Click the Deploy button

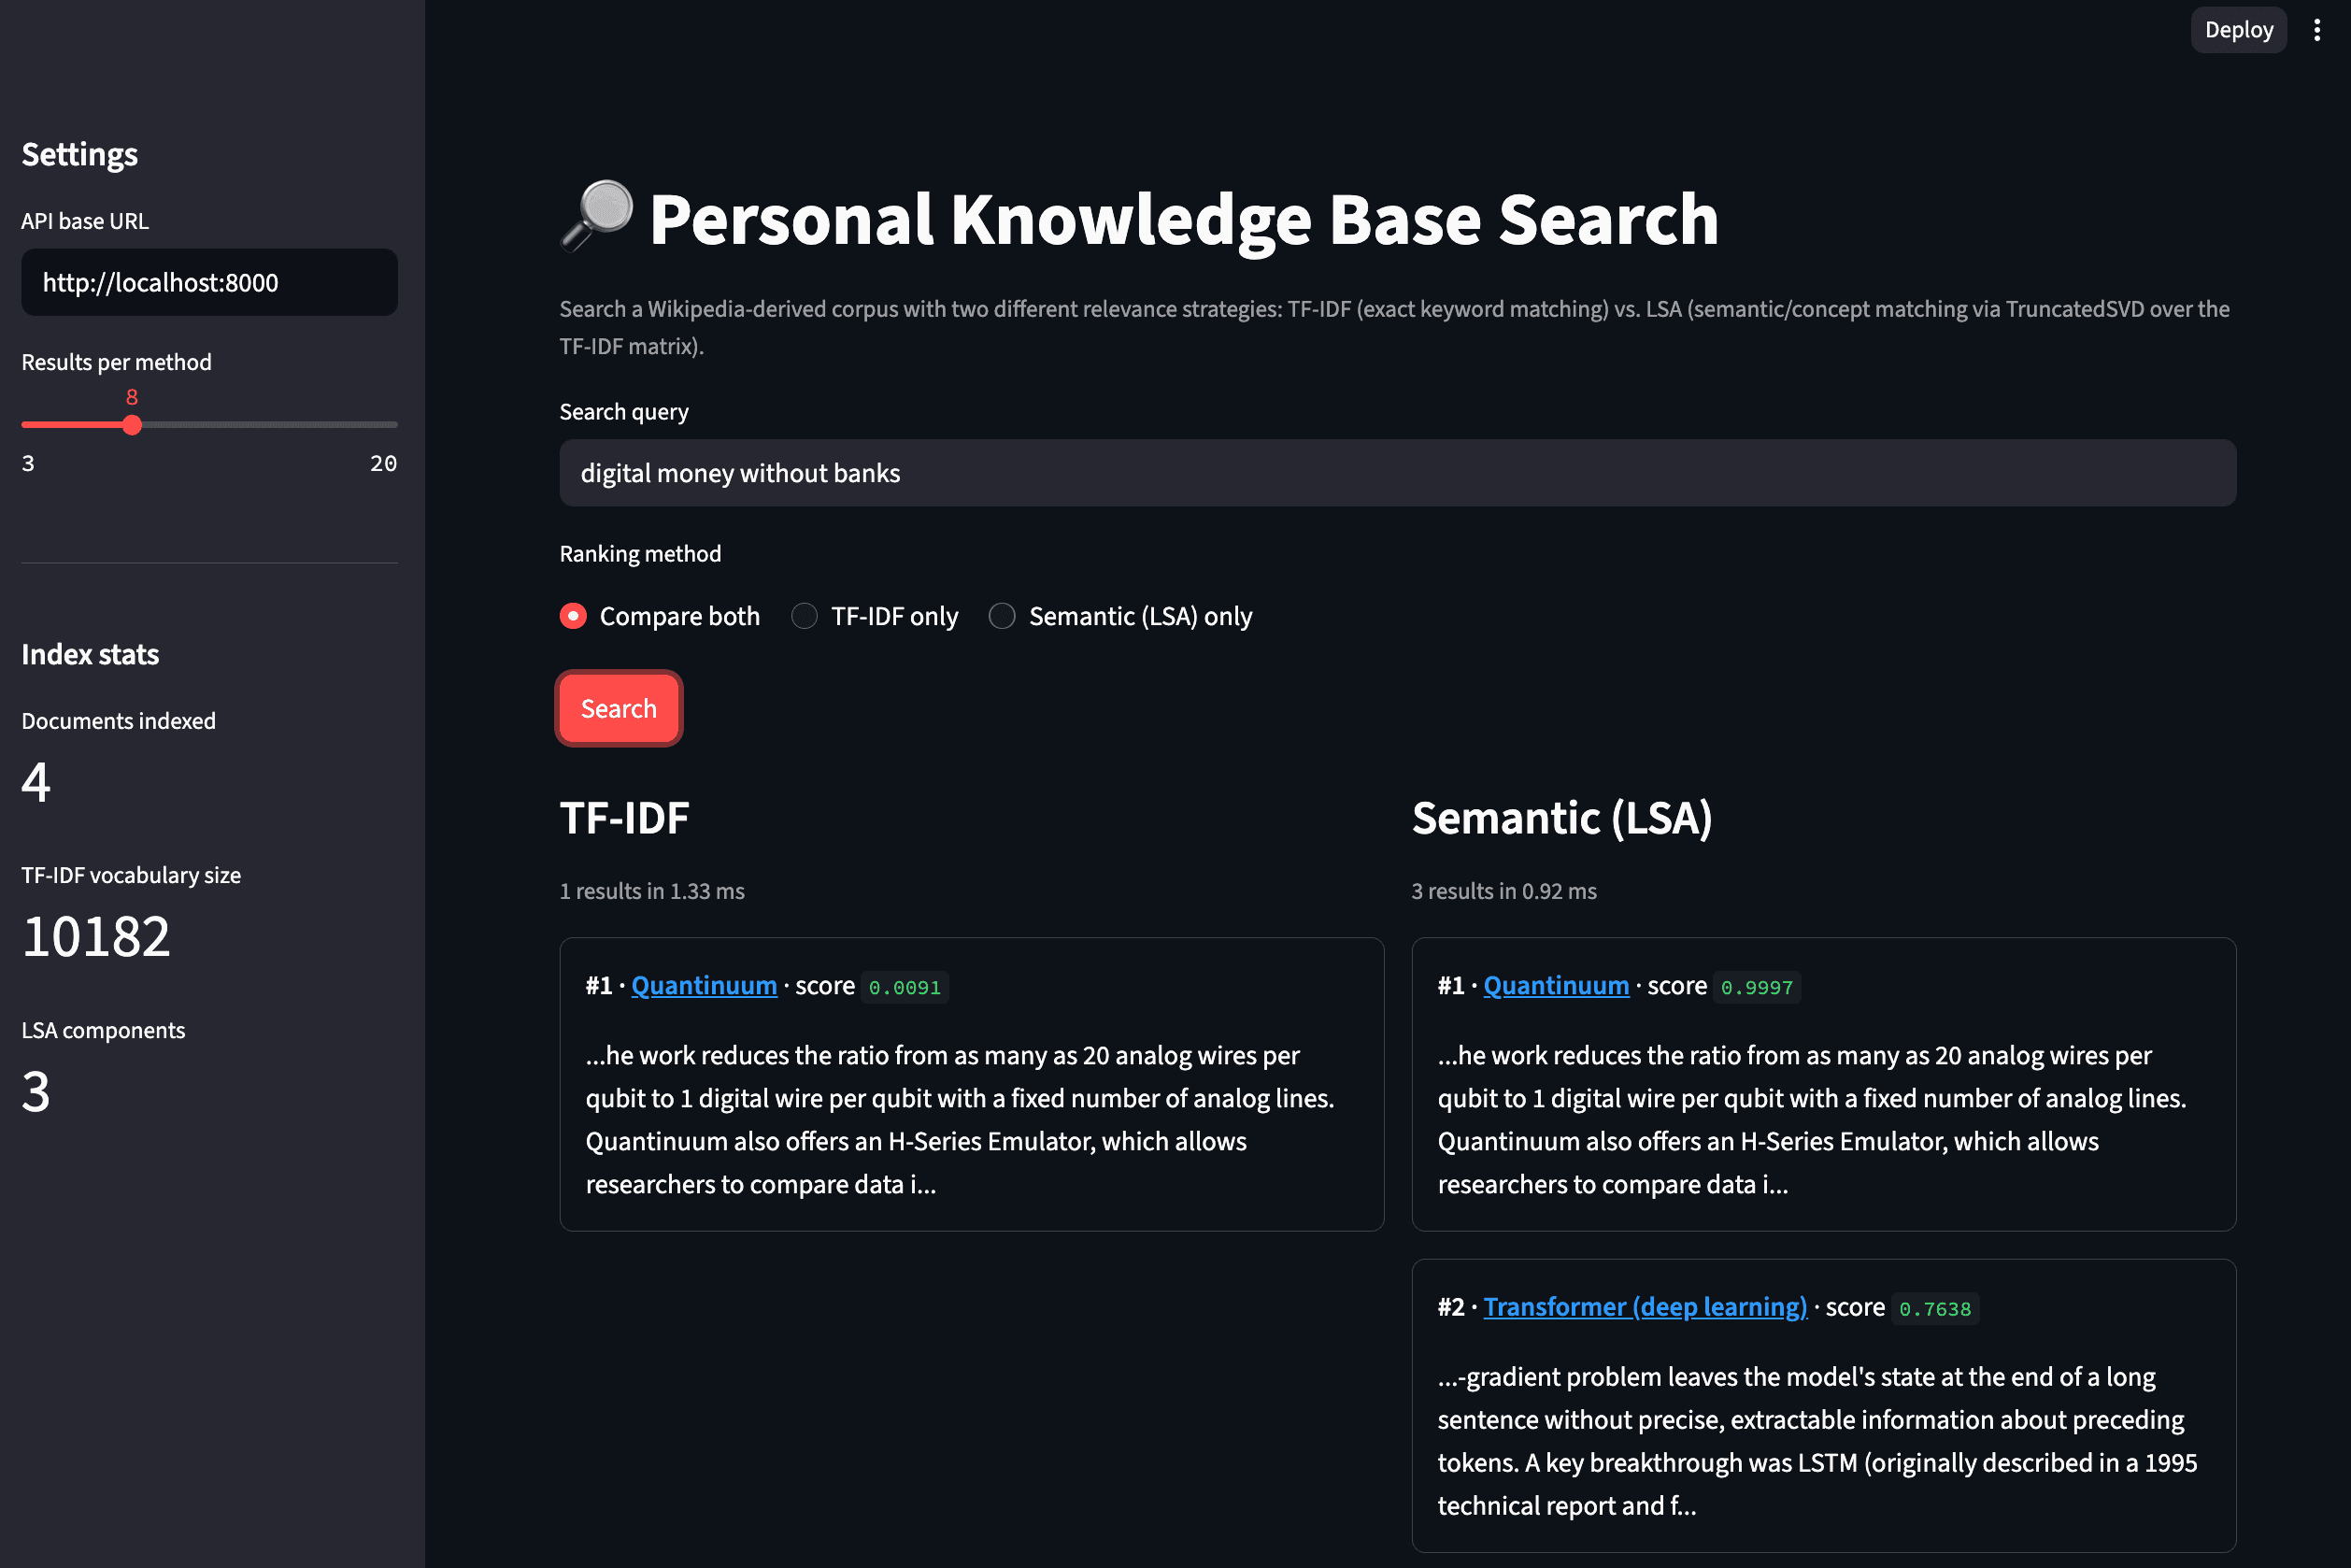[x=2238, y=30]
